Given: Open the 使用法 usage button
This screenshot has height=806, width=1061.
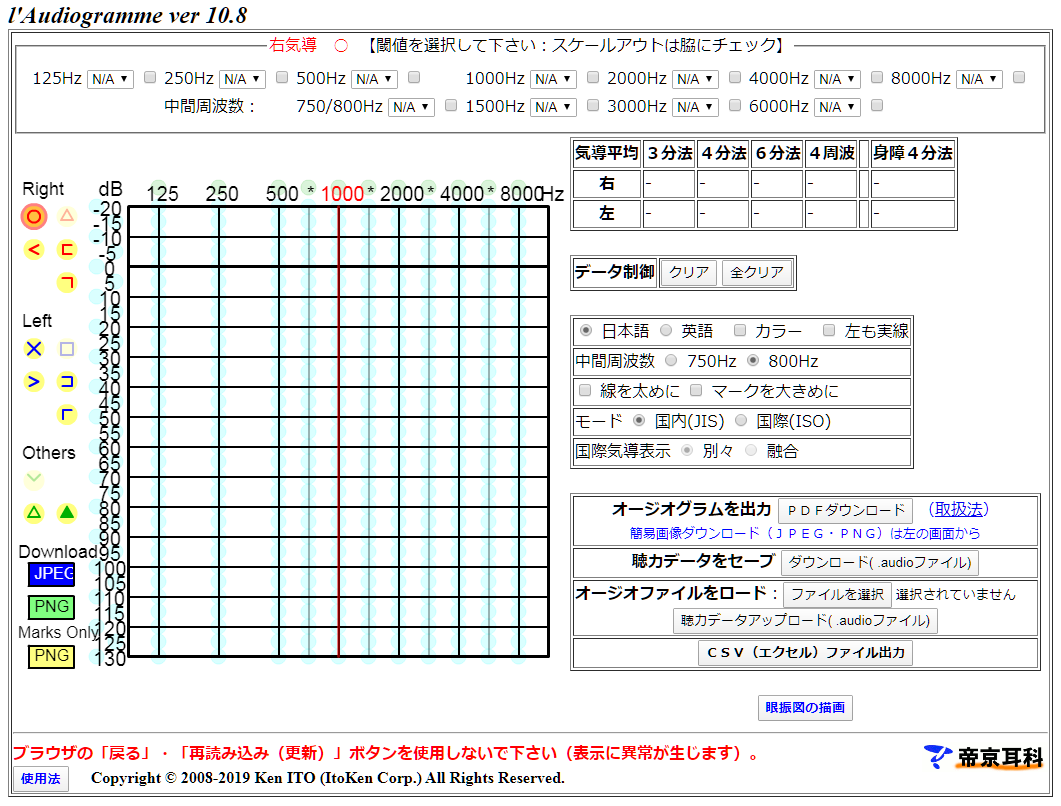Looking at the screenshot, I should coord(41,779).
